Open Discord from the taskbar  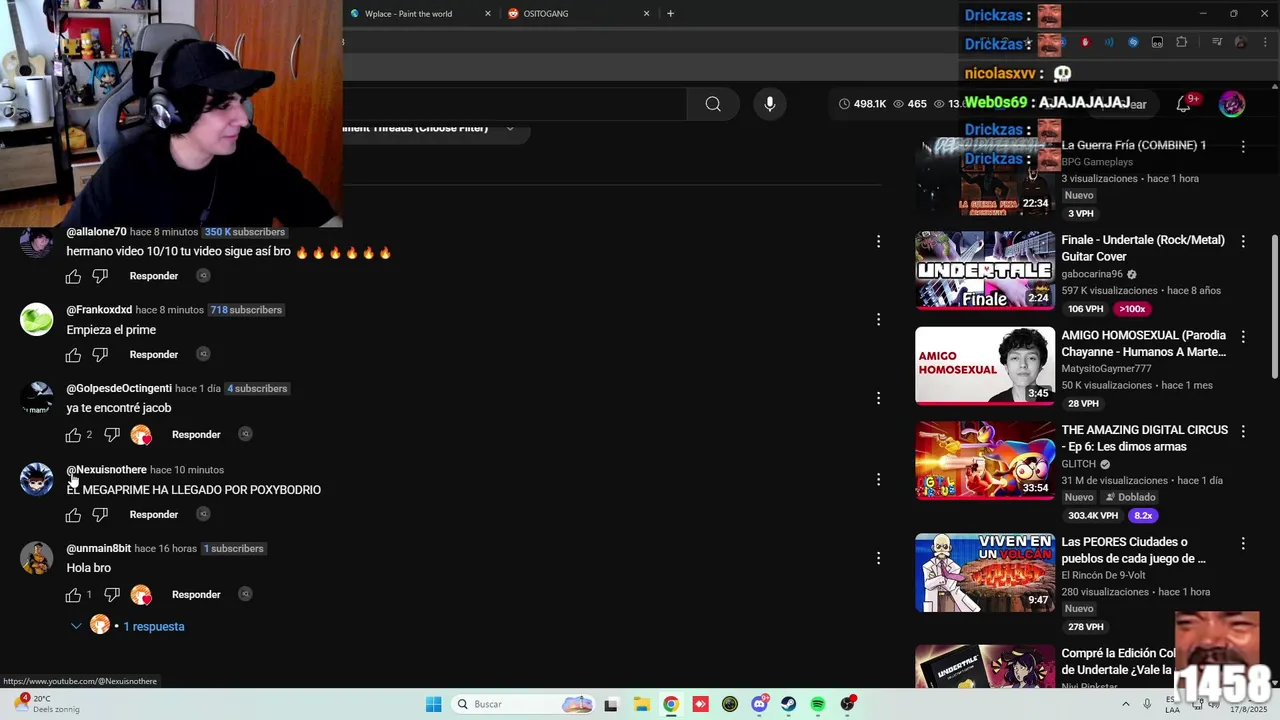[759, 704]
